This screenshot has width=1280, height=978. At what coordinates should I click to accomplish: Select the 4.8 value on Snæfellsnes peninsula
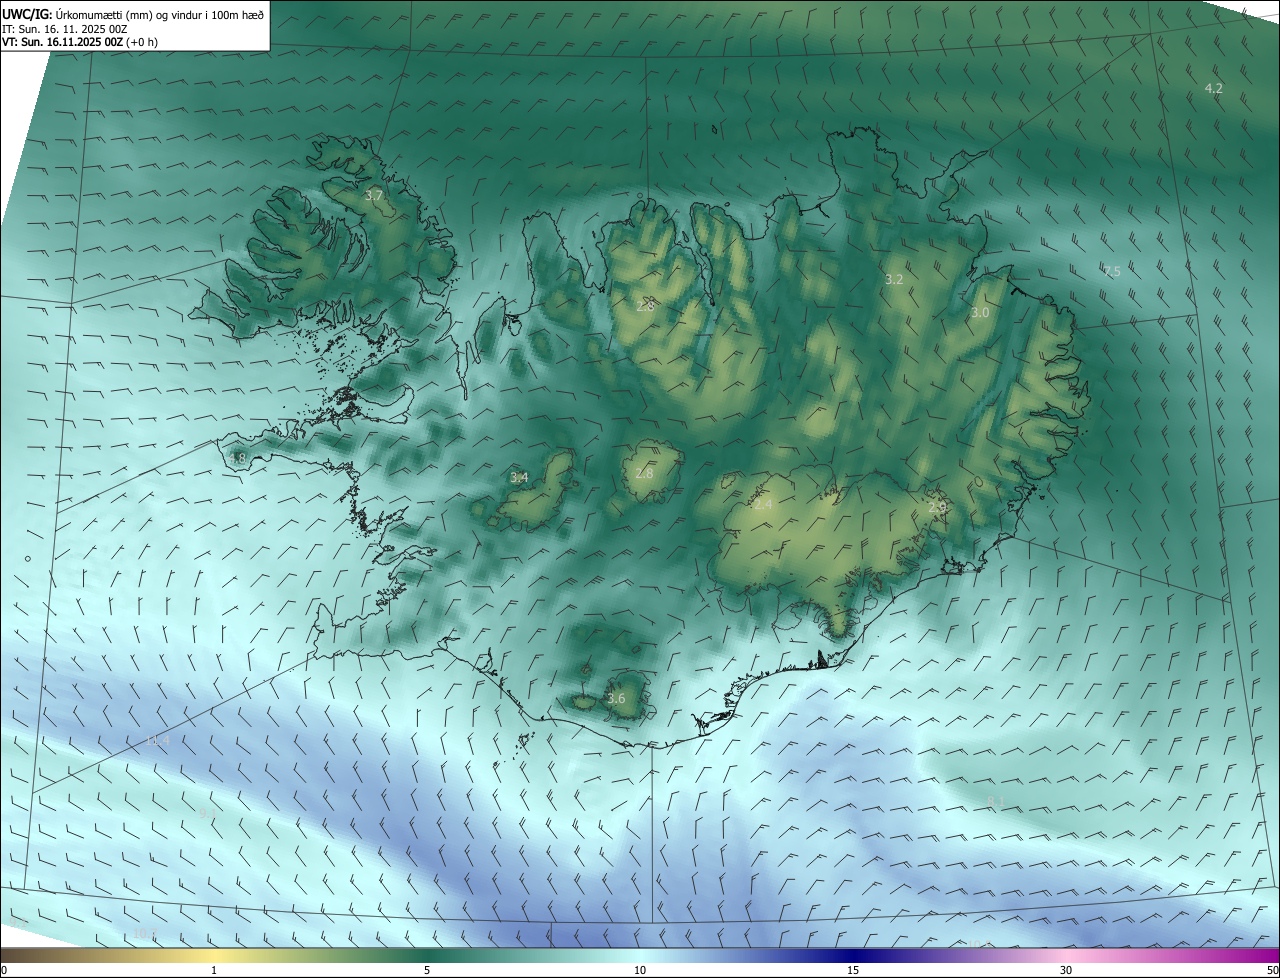point(237,459)
